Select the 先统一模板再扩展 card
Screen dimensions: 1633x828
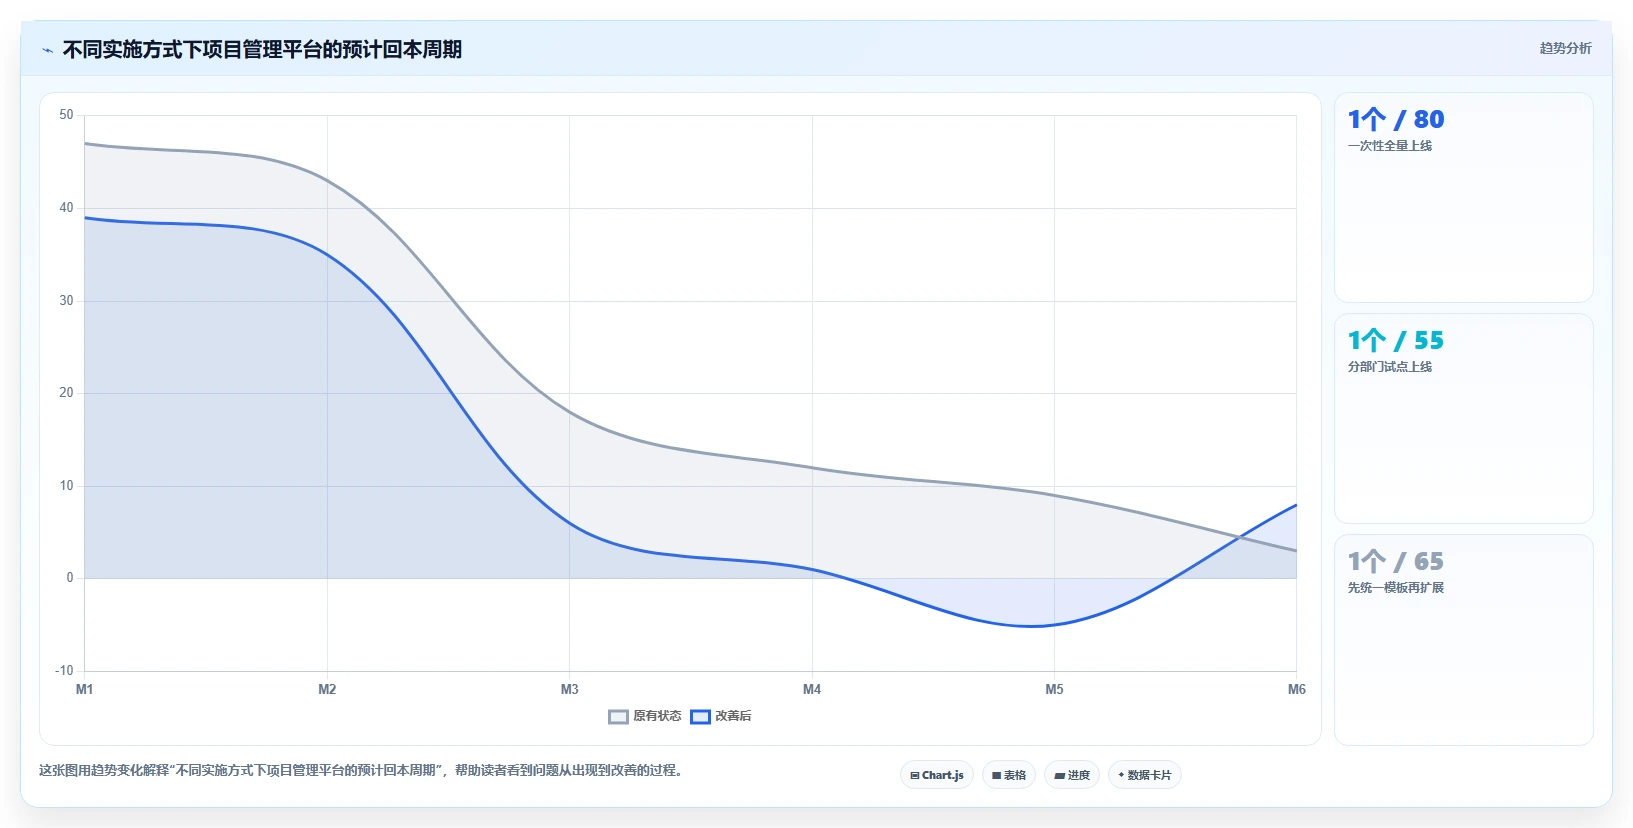click(1463, 640)
